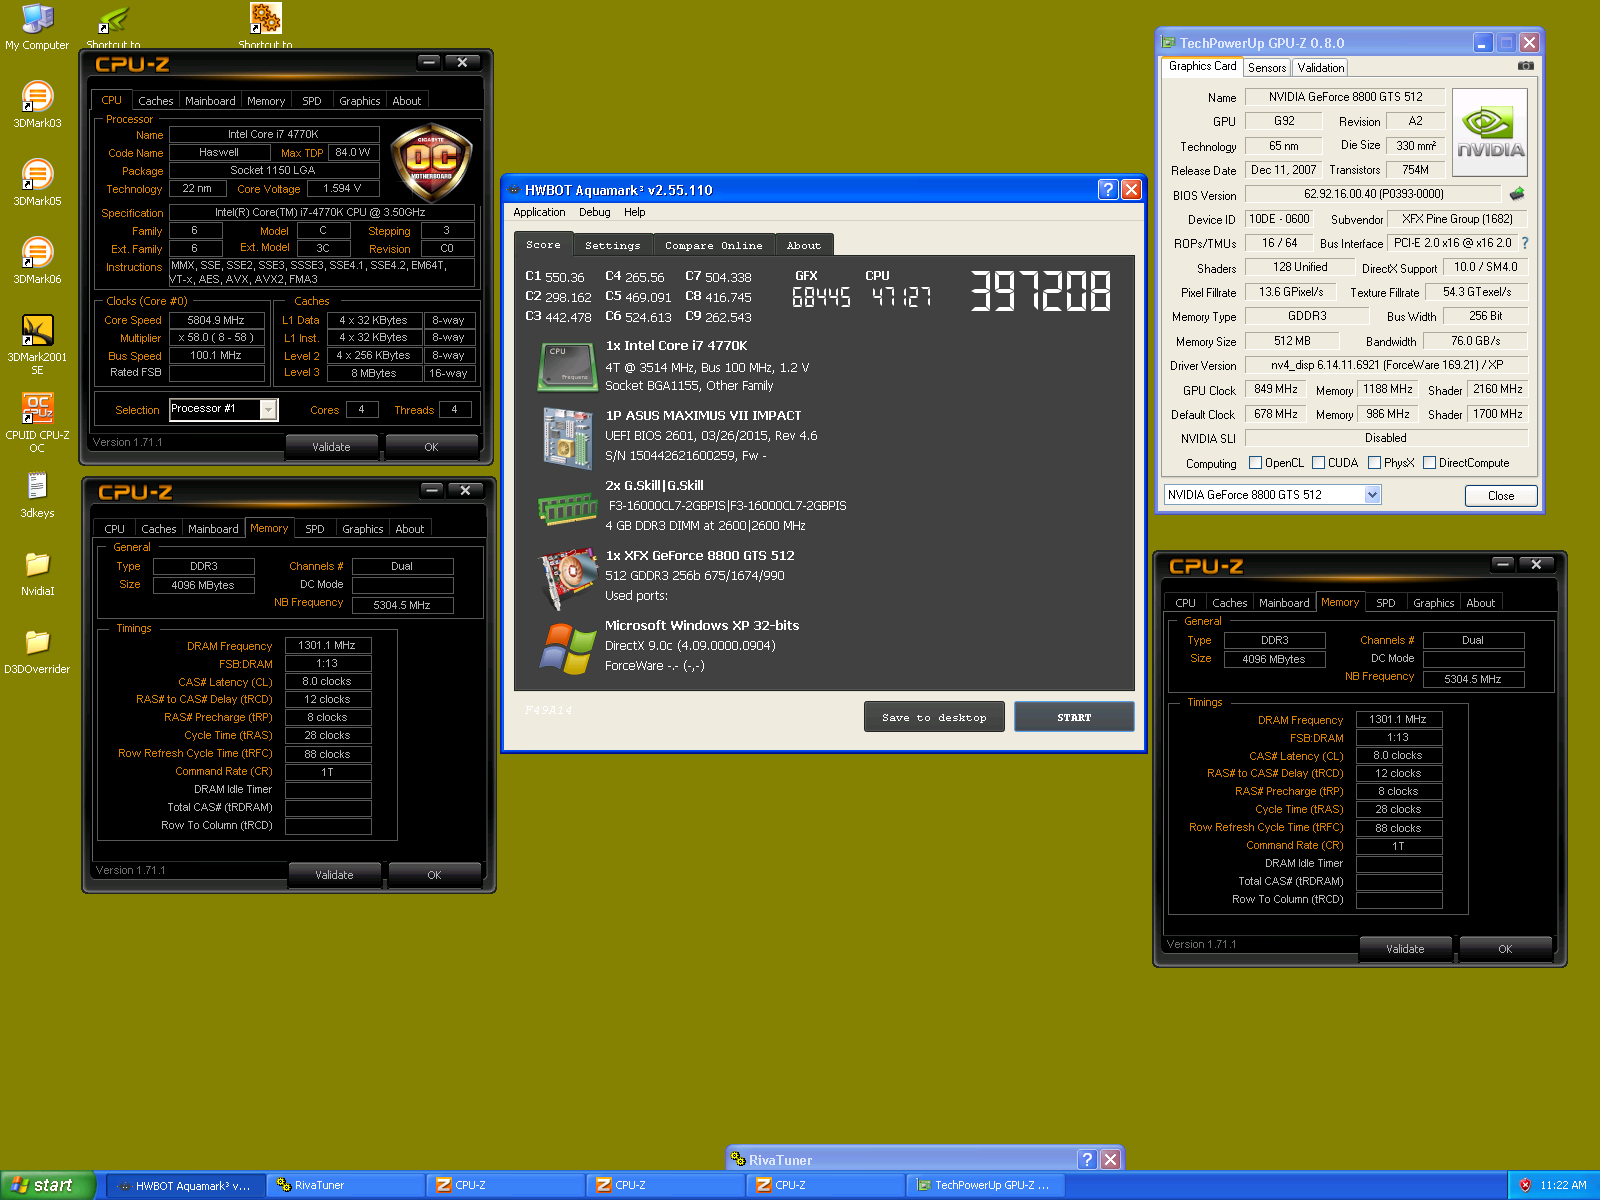Open the Application menu in Aquamark
Image resolution: width=1600 pixels, height=1200 pixels.
tap(539, 212)
